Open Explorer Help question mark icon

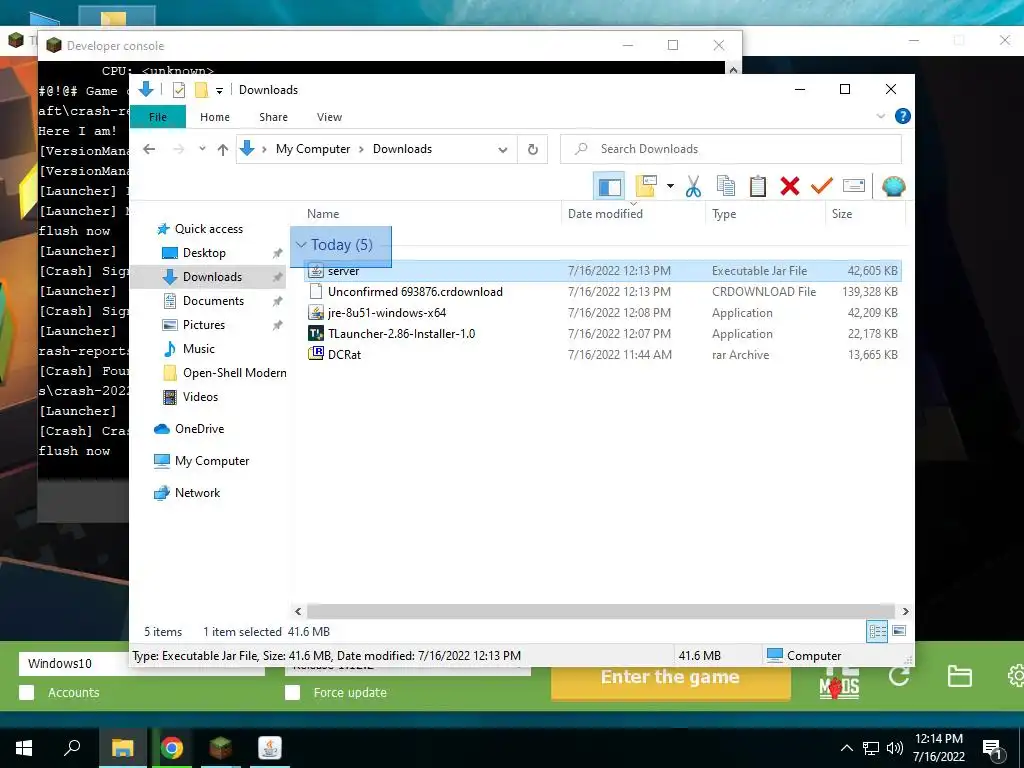tap(903, 116)
